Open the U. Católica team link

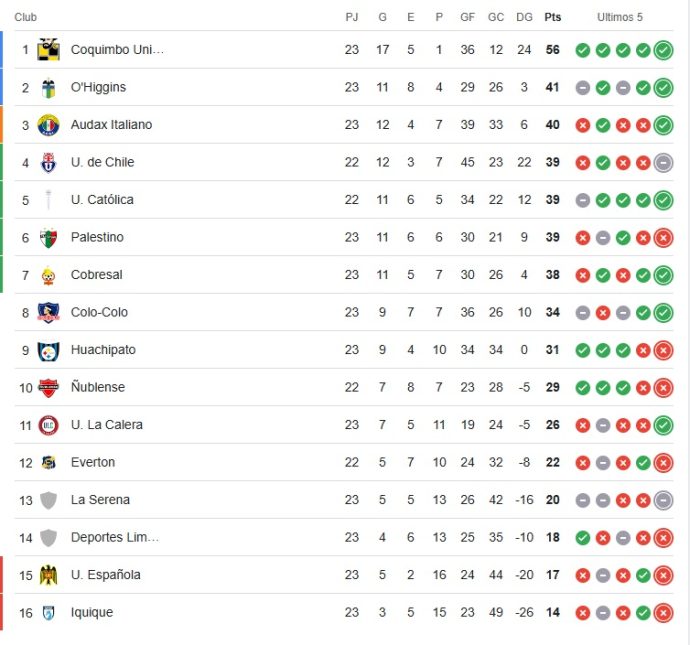coord(102,200)
